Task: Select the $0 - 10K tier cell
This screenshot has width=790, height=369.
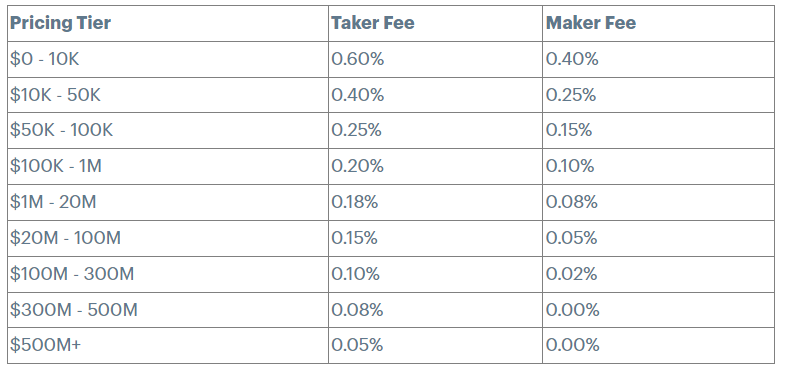Action: (x=168, y=59)
